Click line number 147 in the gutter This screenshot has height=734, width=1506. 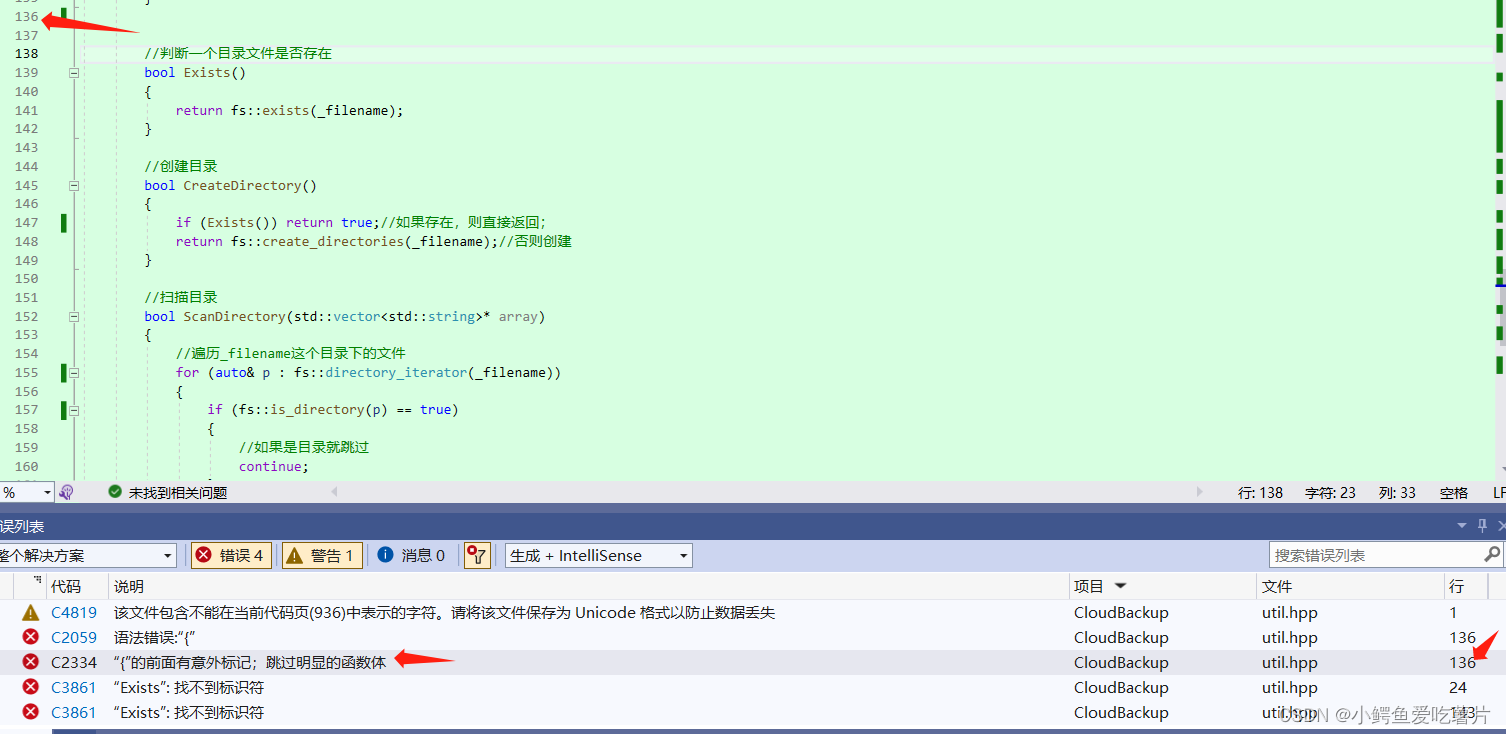(x=27, y=223)
